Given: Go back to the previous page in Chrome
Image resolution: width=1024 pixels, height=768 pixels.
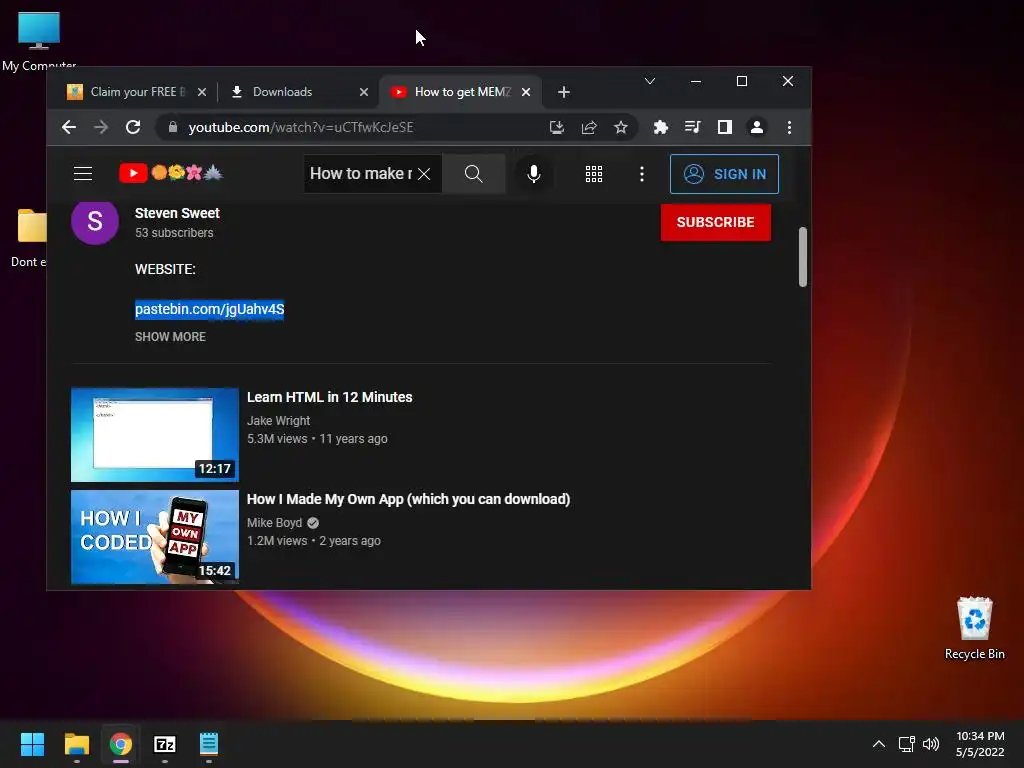Looking at the screenshot, I should coord(69,127).
